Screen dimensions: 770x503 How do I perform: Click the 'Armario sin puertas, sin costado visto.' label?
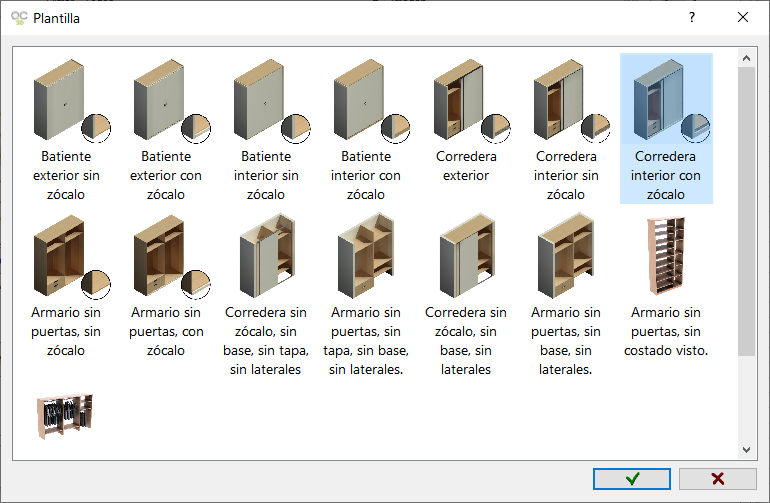(666, 332)
